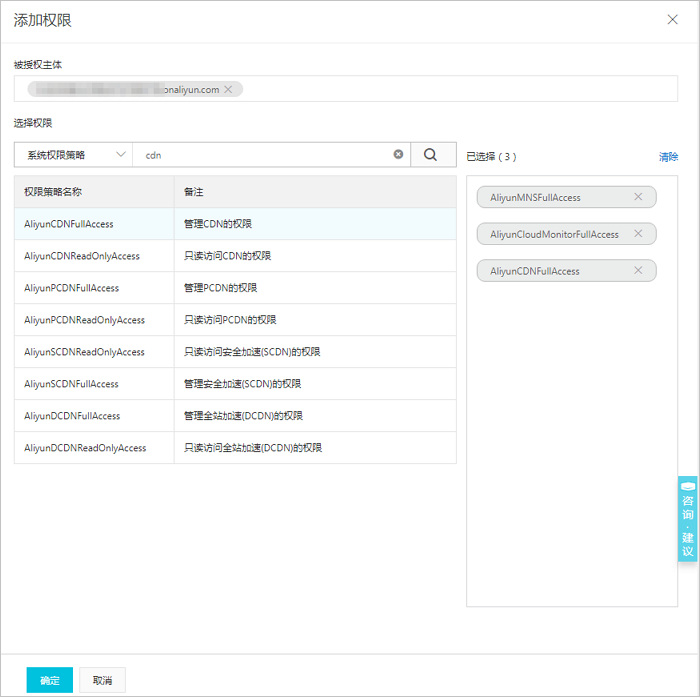Image resolution: width=700 pixels, height=697 pixels.
Task: Remove AliyunCloudMonitorFullAccess from selected list
Action: [638, 234]
